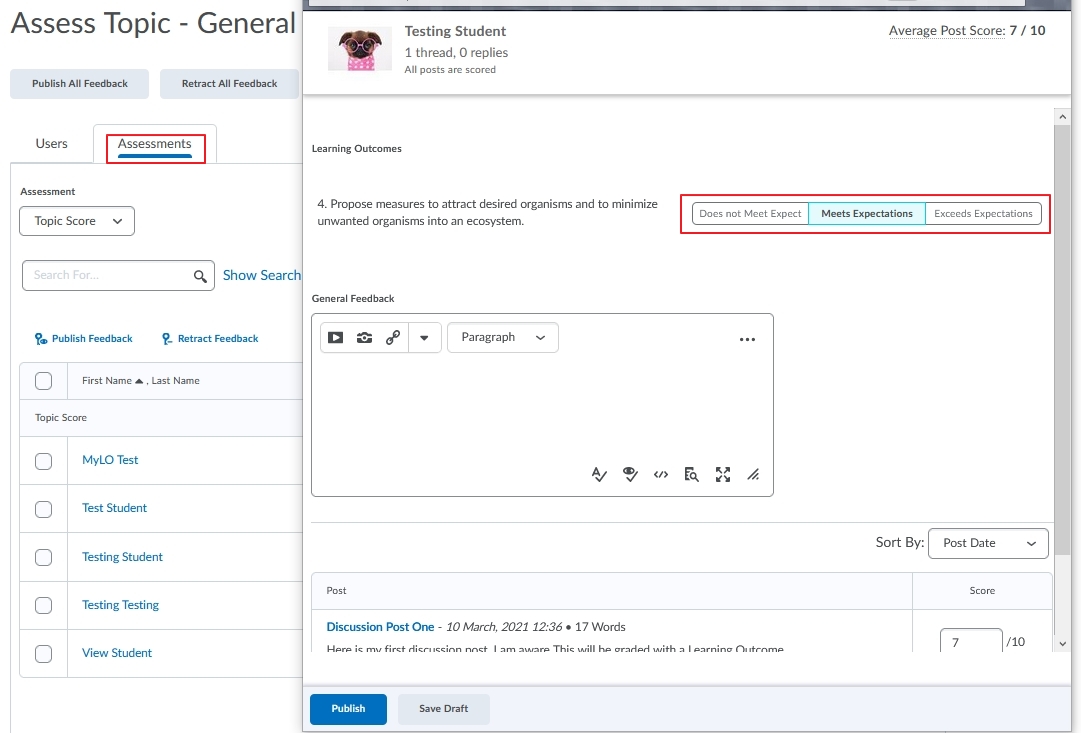Open Show Search Options link
Viewport: 1081px width, 733px height.
point(262,275)
